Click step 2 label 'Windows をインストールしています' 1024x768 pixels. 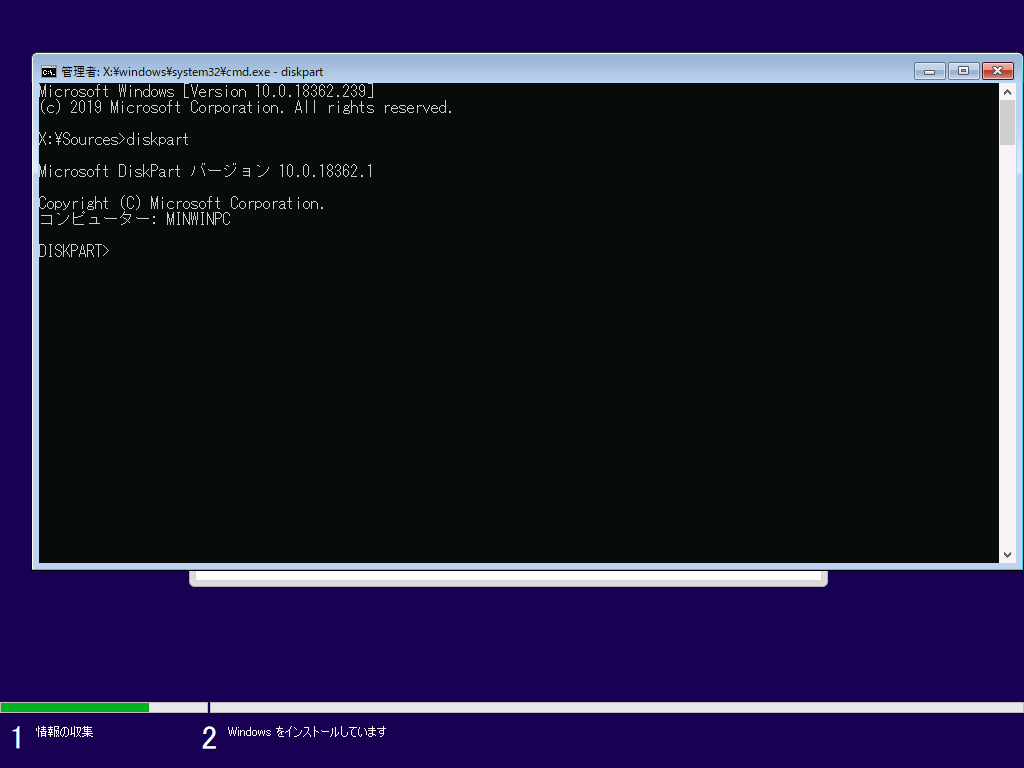307,731
